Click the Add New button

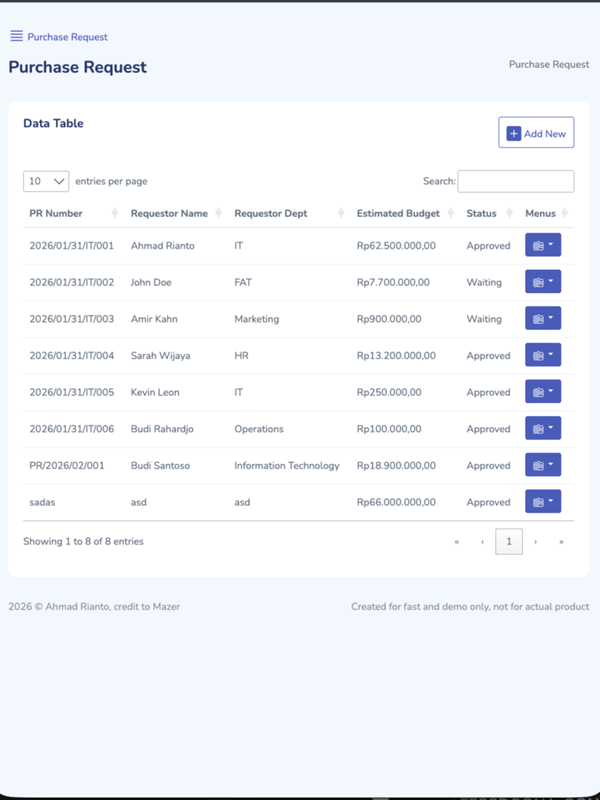tap(536, 133)
